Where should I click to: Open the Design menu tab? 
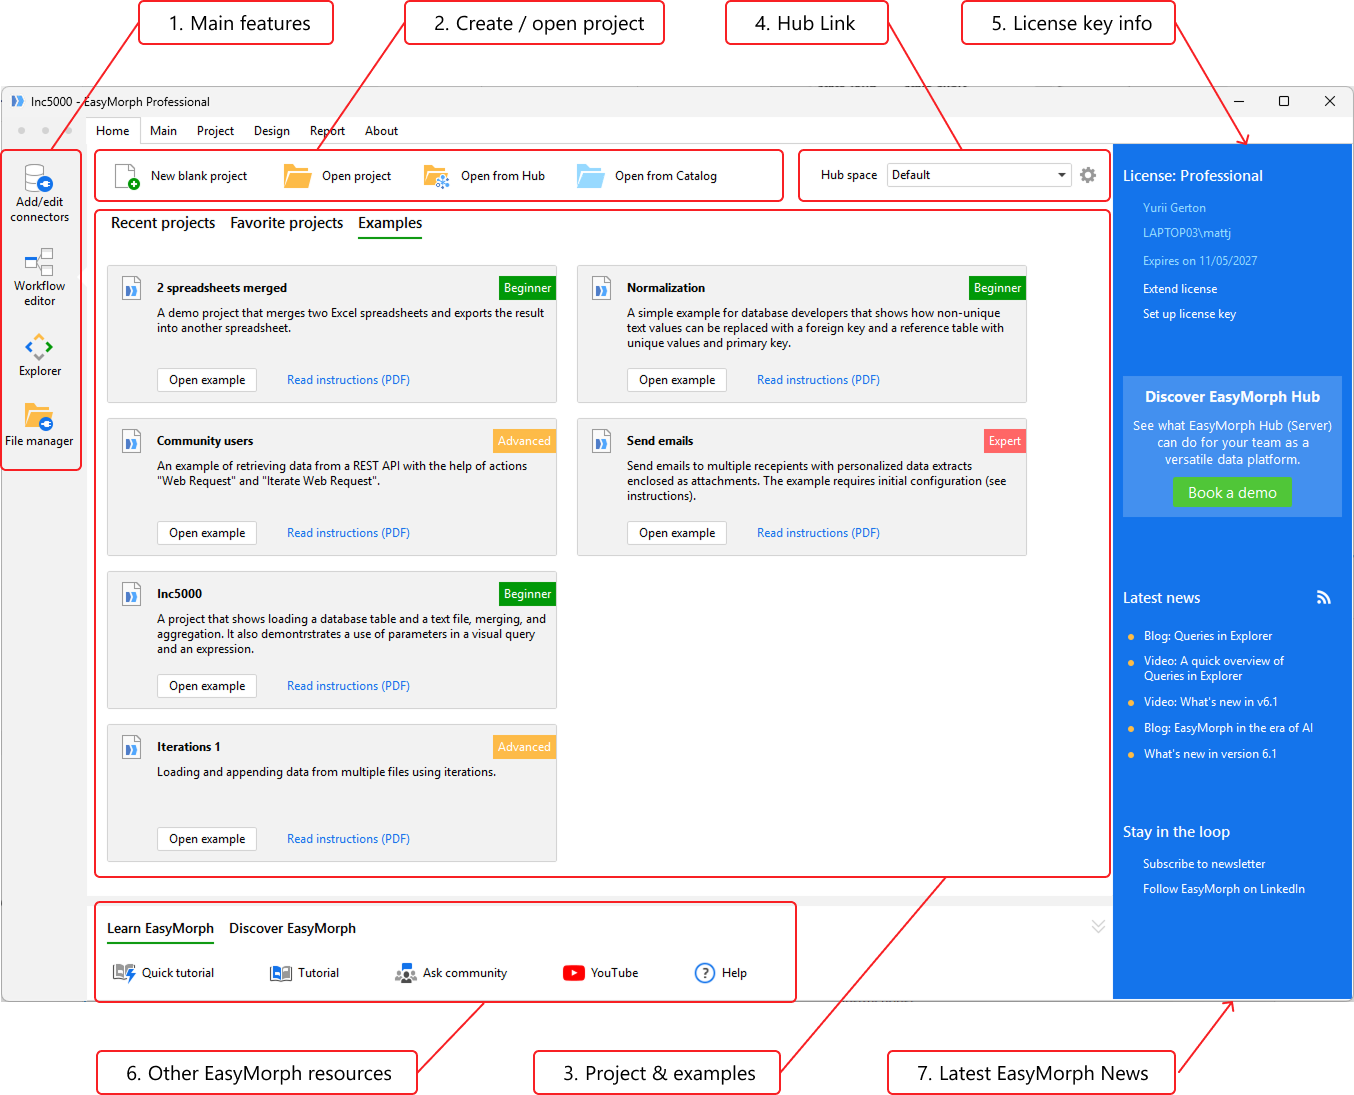click(272, 131)
